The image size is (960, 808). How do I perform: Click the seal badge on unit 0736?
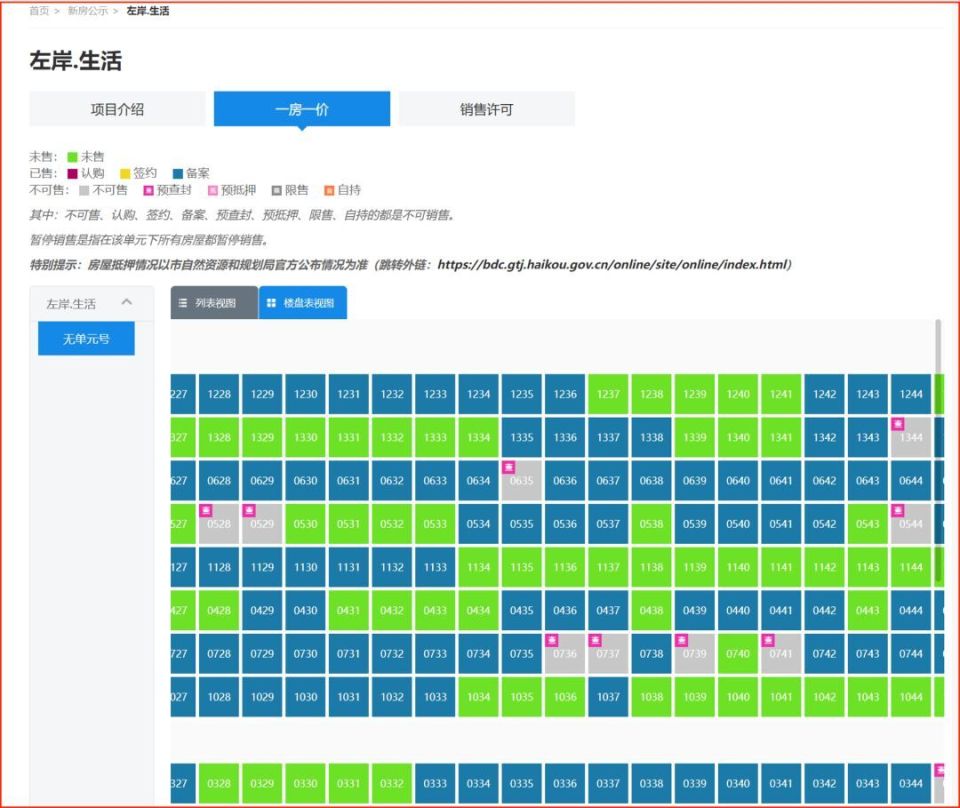click(x=551, y=639)
